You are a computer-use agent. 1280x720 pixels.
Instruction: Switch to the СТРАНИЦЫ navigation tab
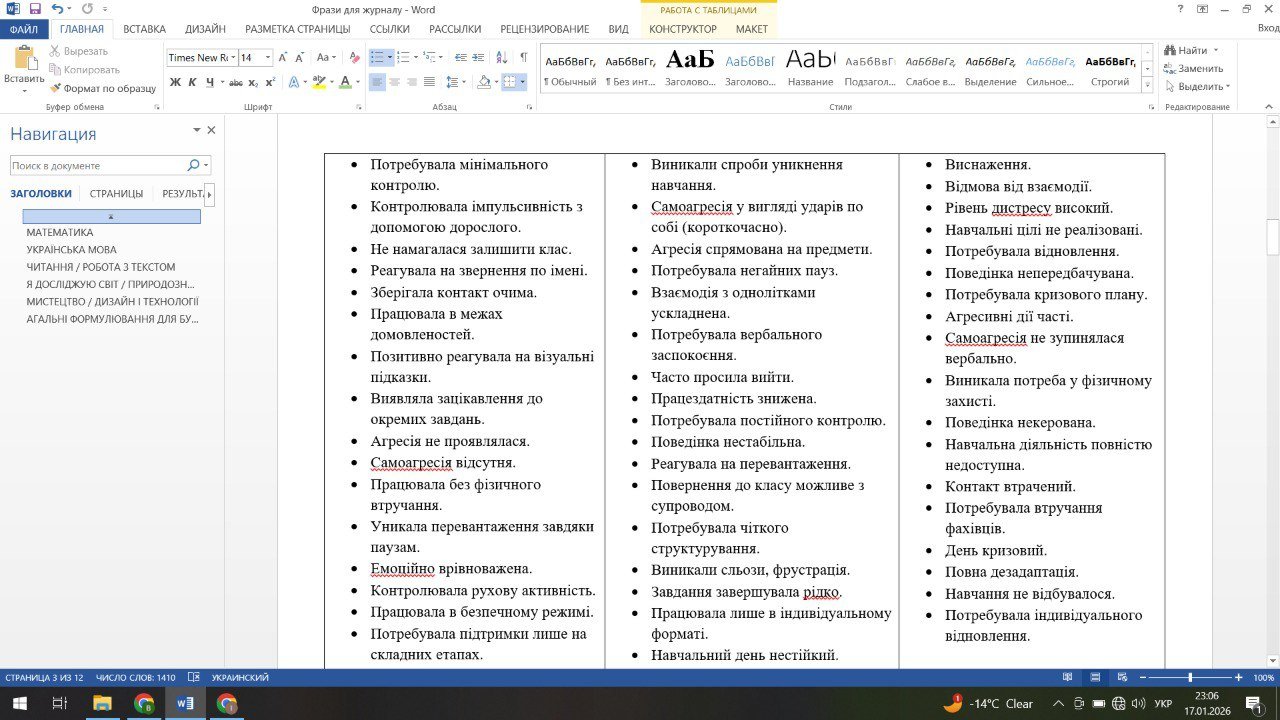116,193
